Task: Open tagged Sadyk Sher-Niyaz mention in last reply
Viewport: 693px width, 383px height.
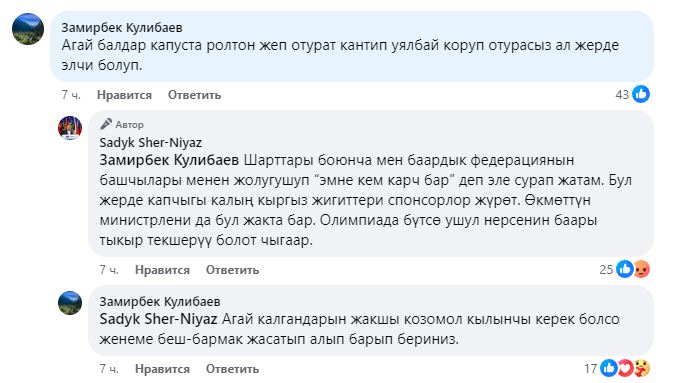Action: (x=158, y=319)
